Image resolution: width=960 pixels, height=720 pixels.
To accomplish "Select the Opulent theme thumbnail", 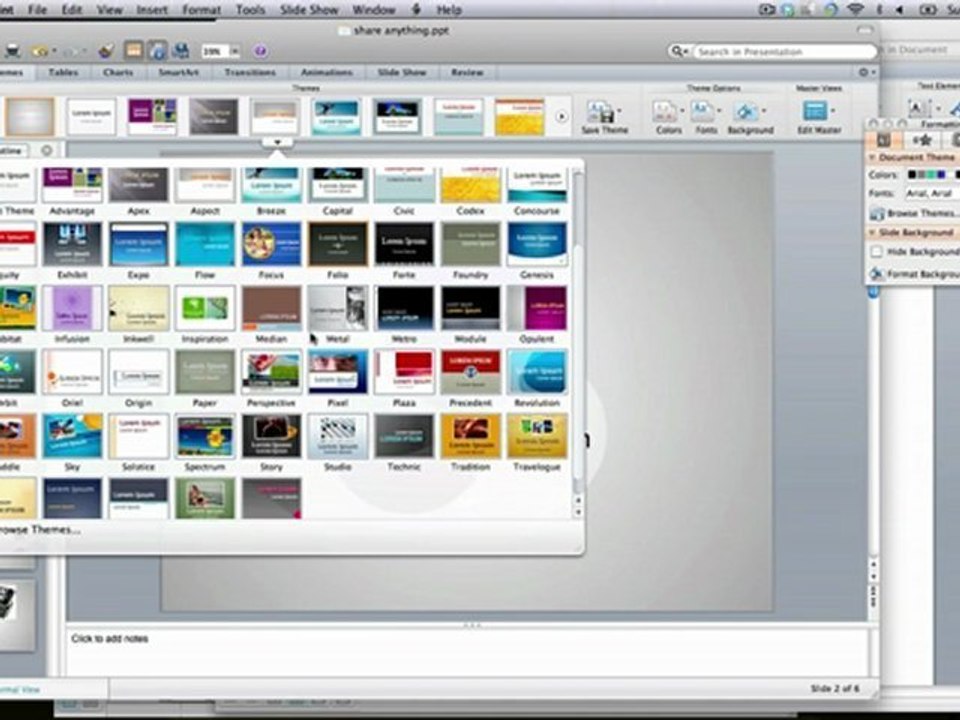I will tap(537, 309).
